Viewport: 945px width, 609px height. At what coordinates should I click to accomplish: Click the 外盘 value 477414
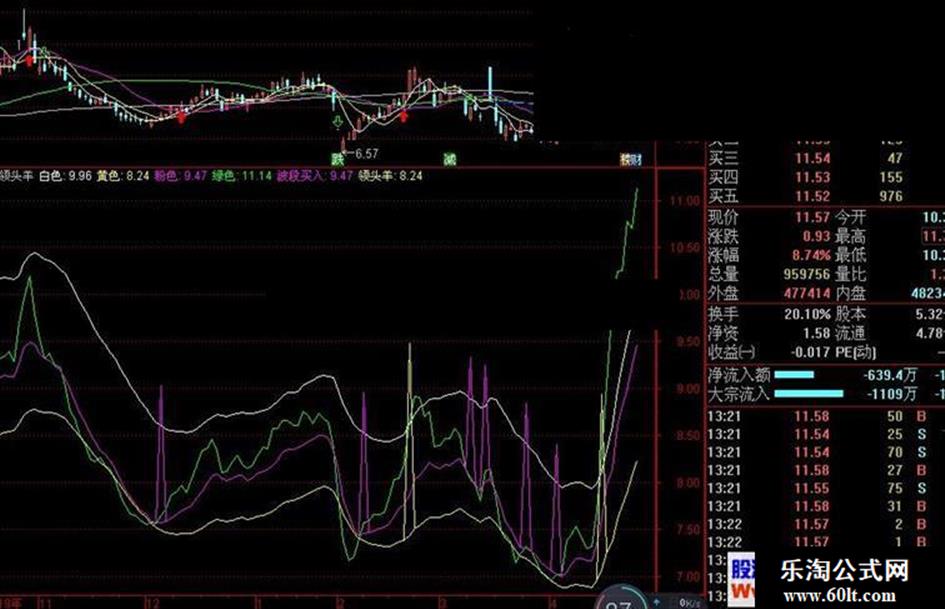807,294
